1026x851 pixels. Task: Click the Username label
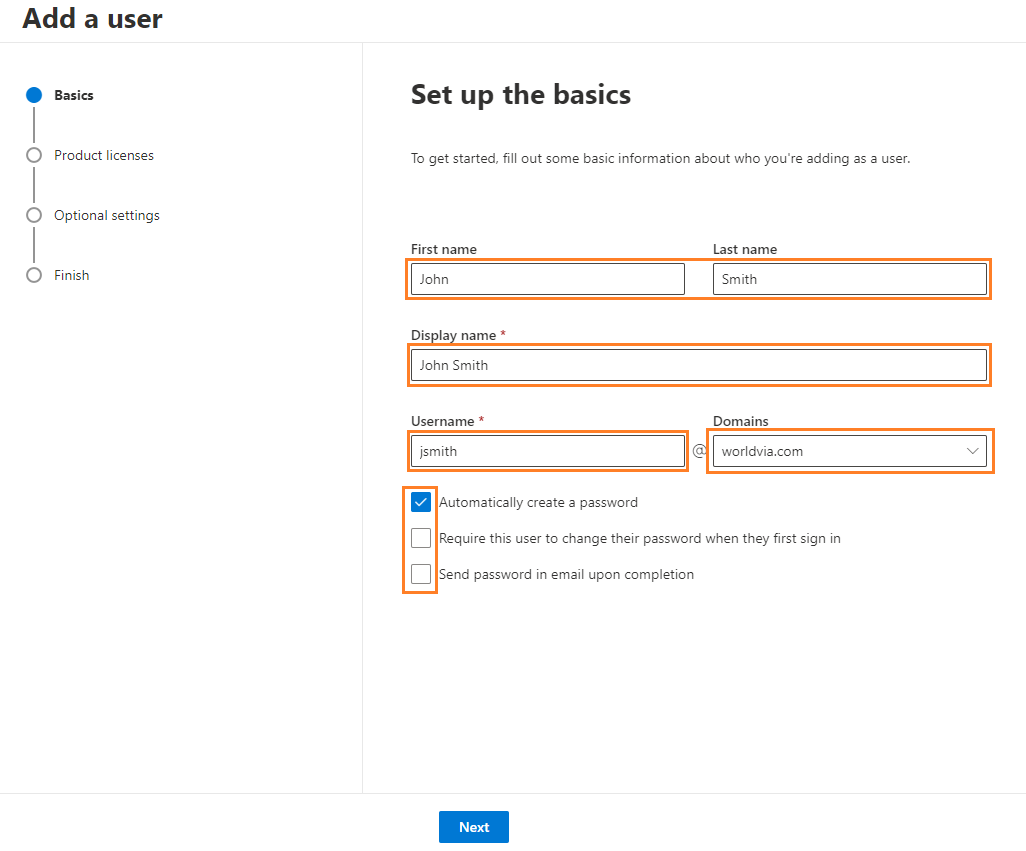click(x=442, y=421)
